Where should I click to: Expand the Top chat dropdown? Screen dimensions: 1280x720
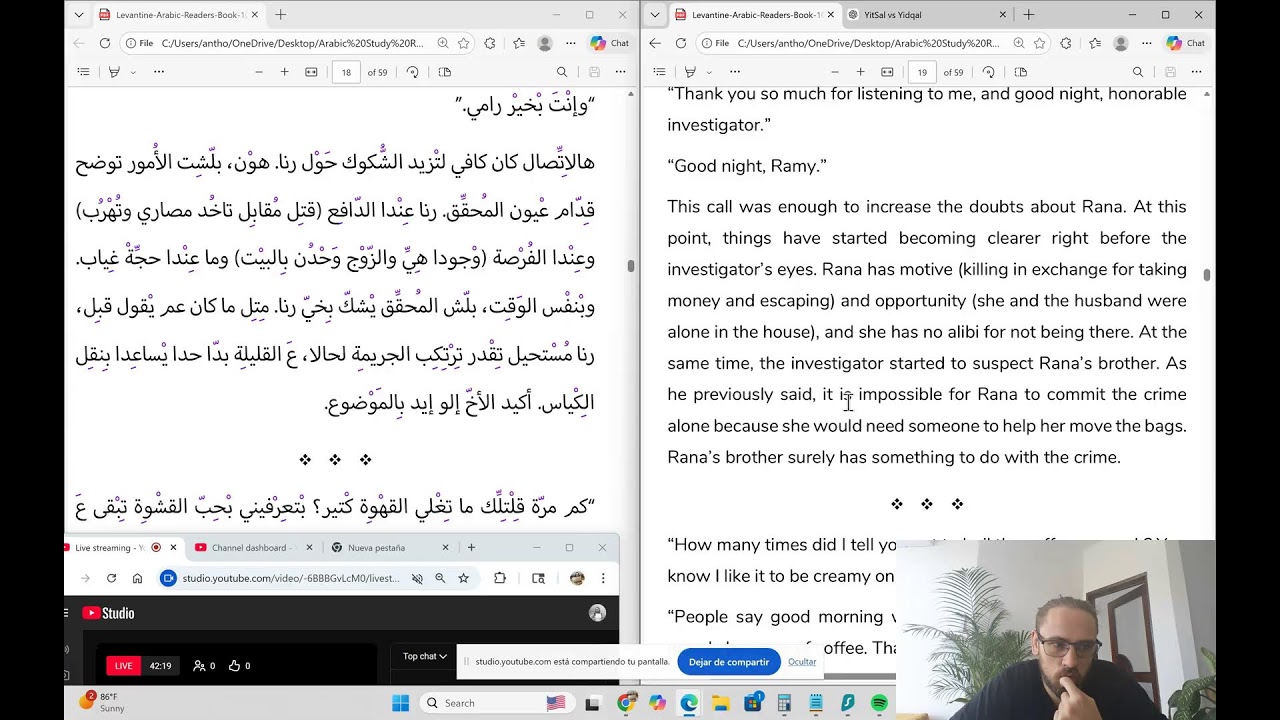(425, 656)
